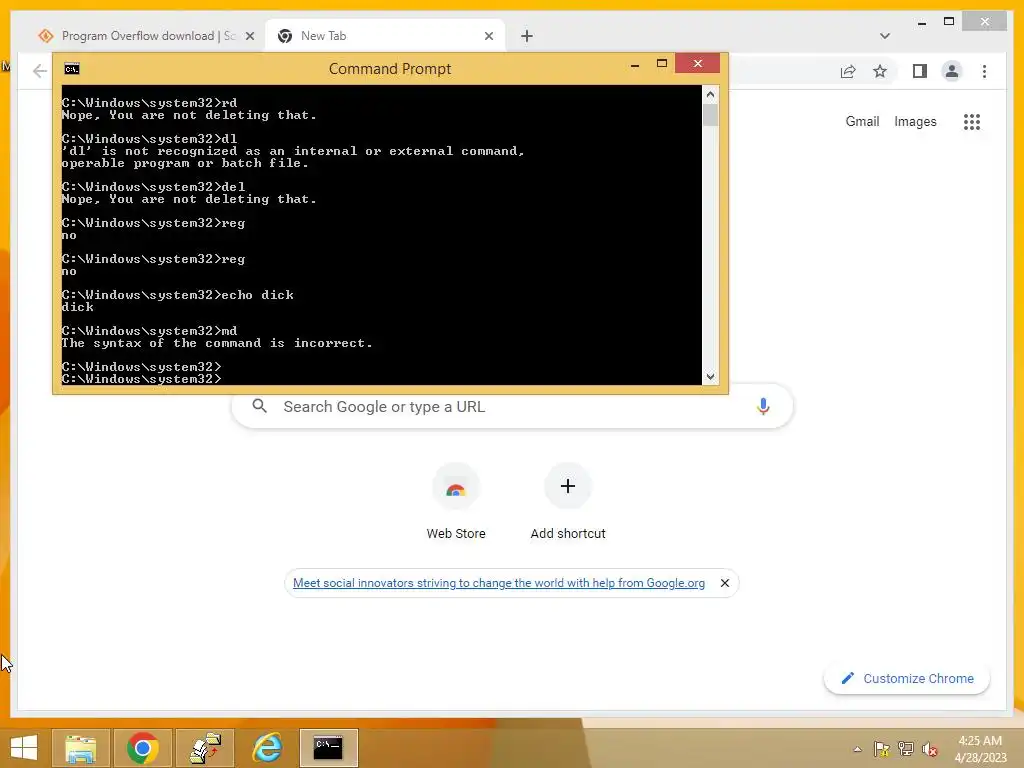
Task: Open the Images link
Action: 915,121
